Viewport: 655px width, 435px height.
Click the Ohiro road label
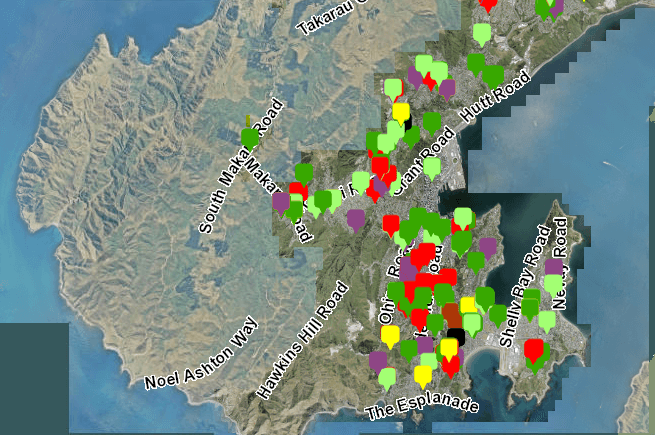(386, 310)
